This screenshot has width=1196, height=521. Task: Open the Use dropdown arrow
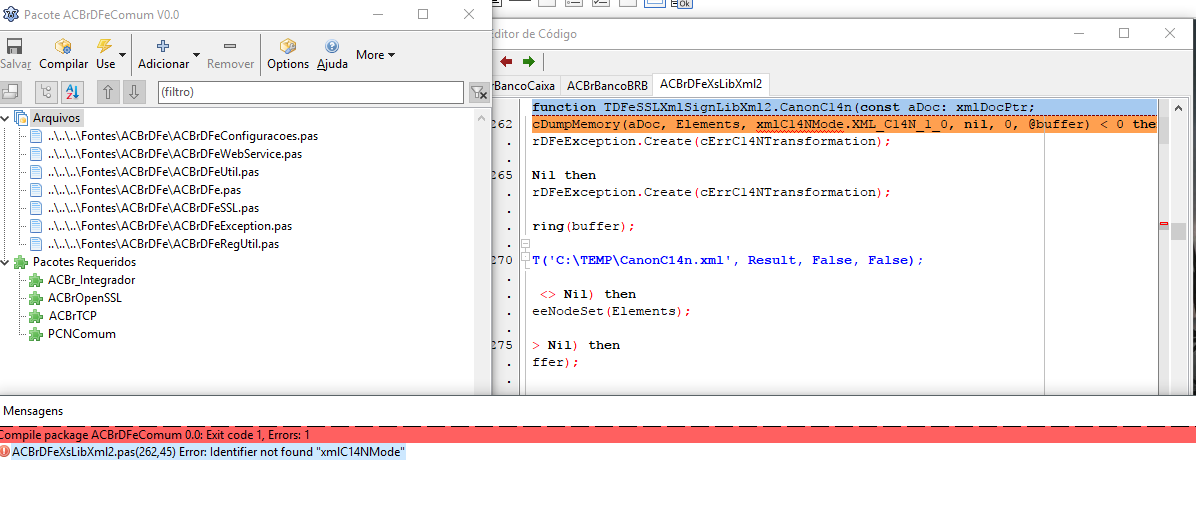tap(122, 55)
